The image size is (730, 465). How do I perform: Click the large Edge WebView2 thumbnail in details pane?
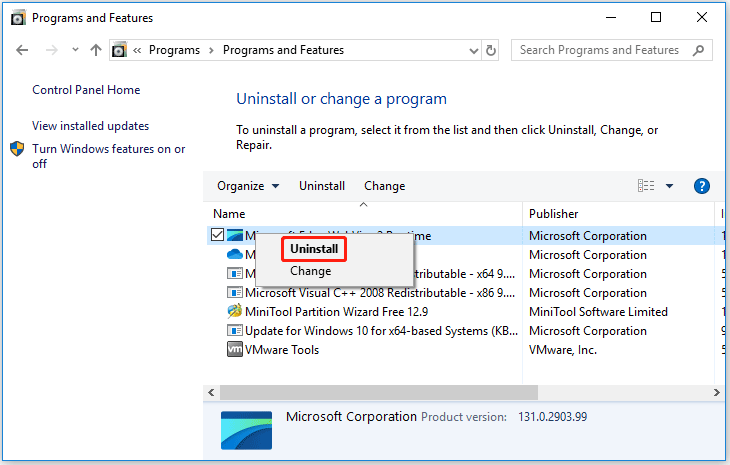(246, 430)
